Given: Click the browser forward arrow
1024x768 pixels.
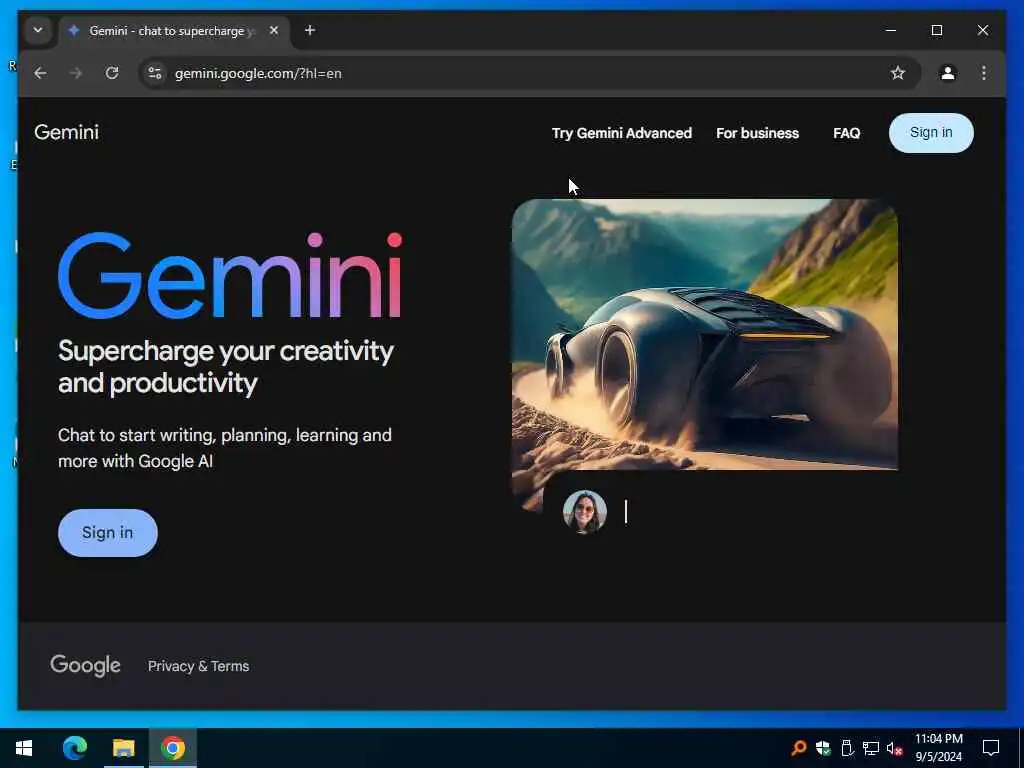Looking at the screenshot, I should coord(76,73).
